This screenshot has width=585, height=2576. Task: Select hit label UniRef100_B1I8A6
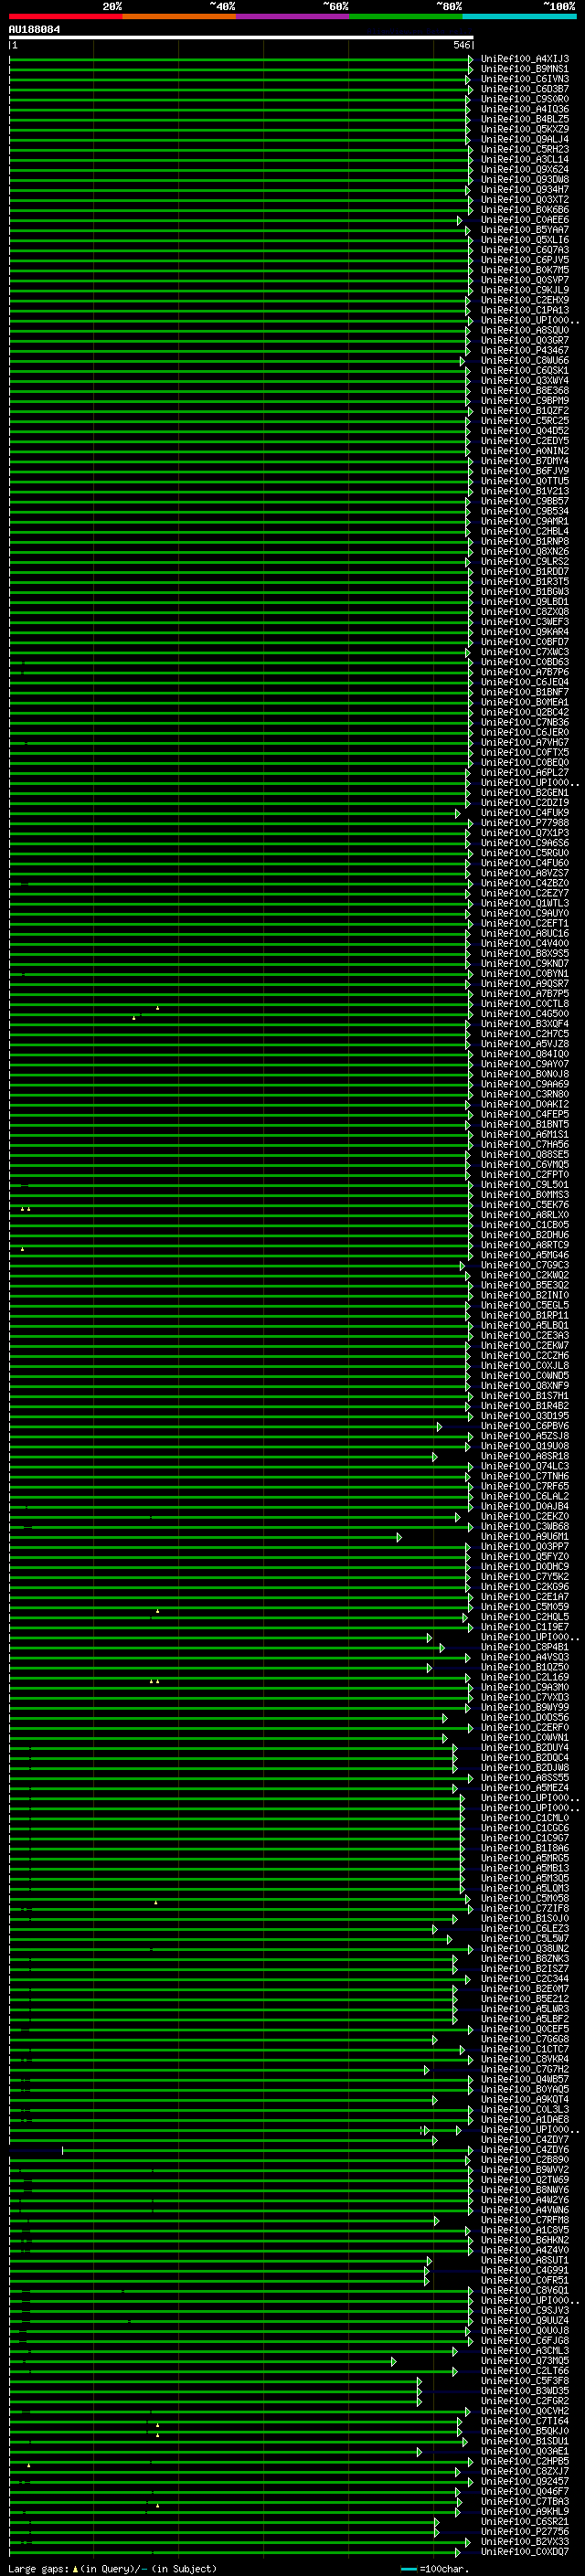525,1849
